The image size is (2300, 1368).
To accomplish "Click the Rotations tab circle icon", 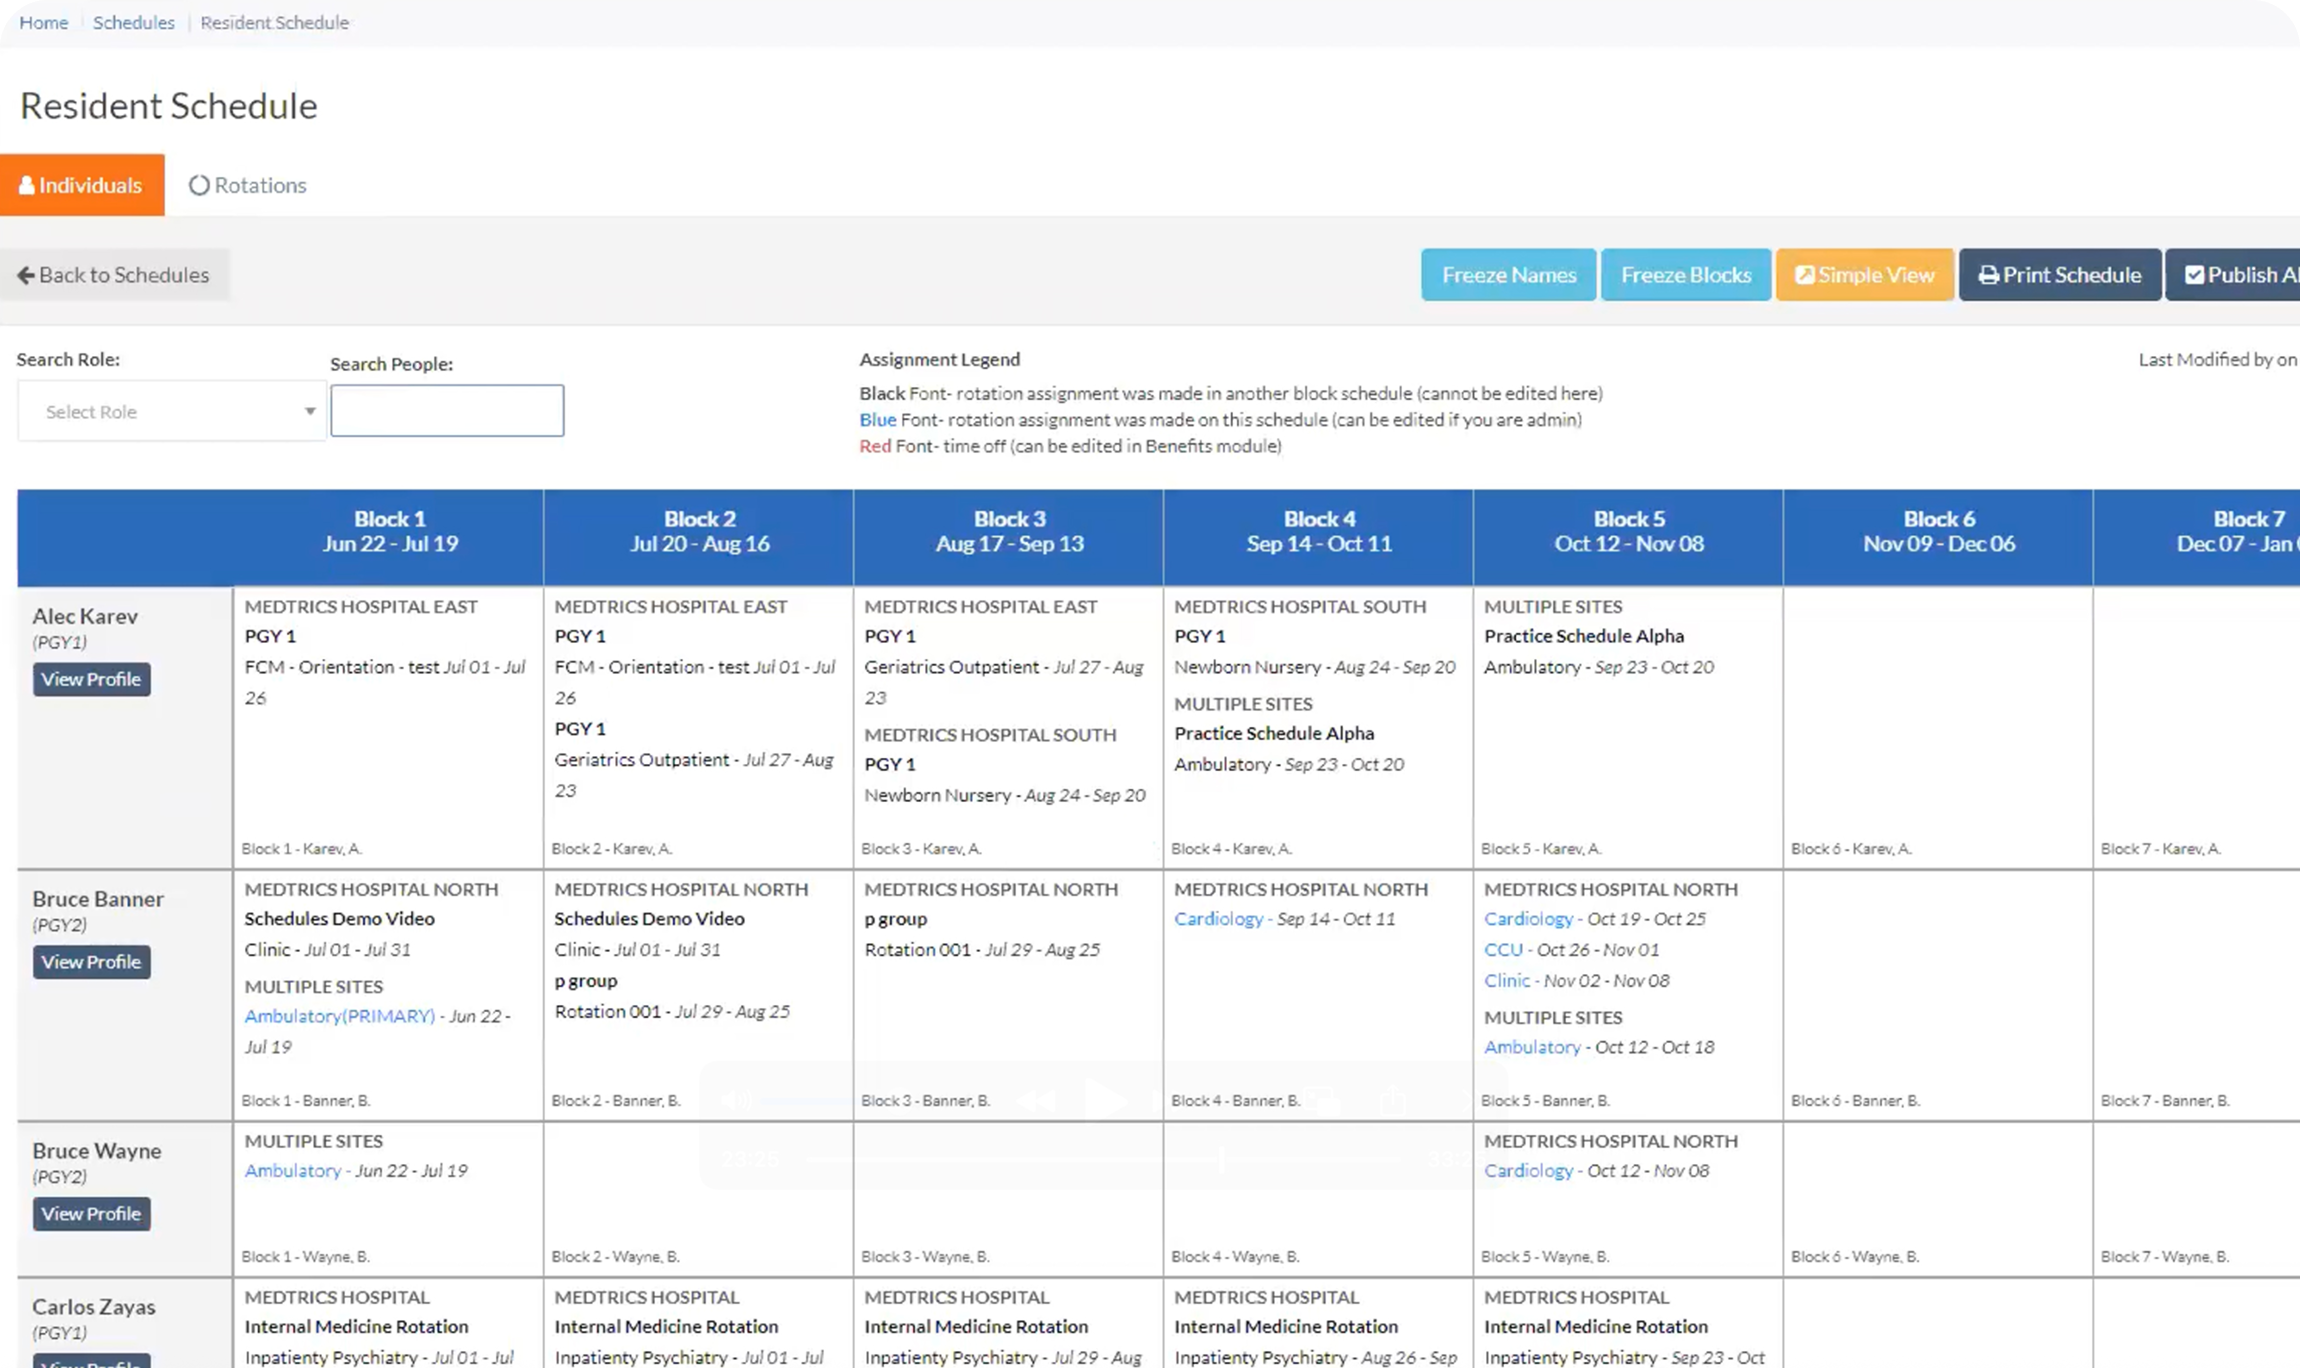I will point(199,186).
